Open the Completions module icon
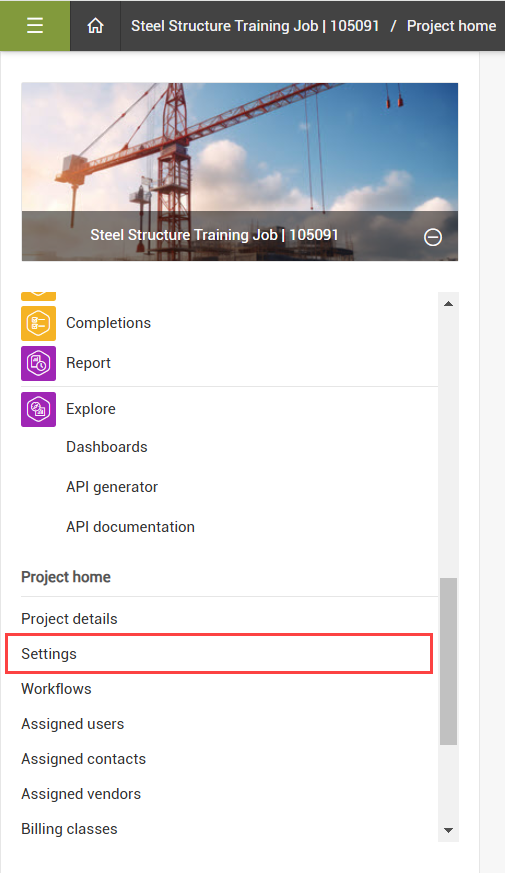Viewport: 505px width, 873px height. [x=38, y=323]
